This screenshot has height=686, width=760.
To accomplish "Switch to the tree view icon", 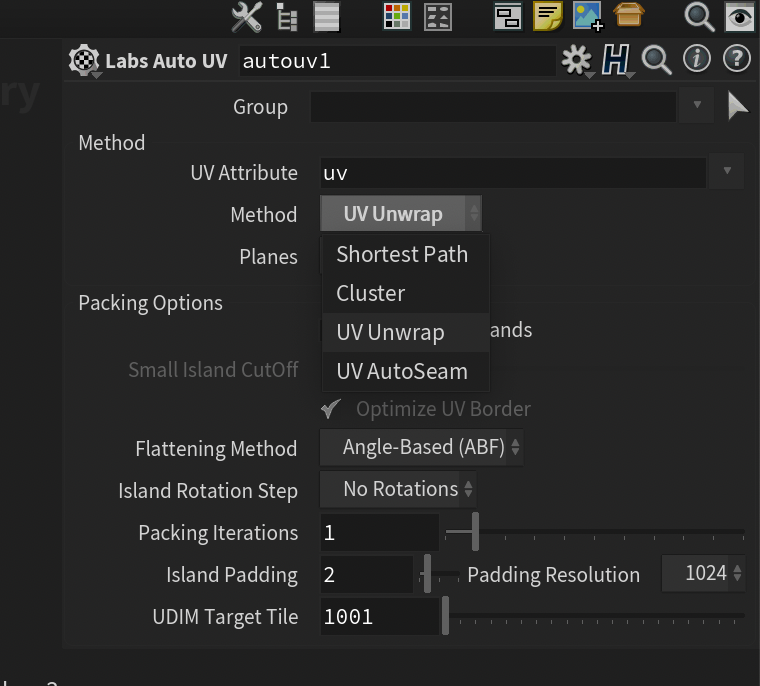I will point(286,17).
